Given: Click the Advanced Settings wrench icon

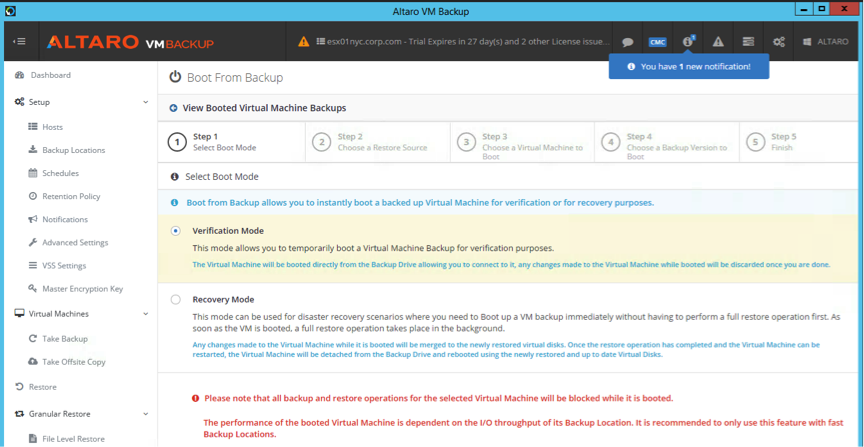Looking at the screenshot, I should click(x=33, y=243).
